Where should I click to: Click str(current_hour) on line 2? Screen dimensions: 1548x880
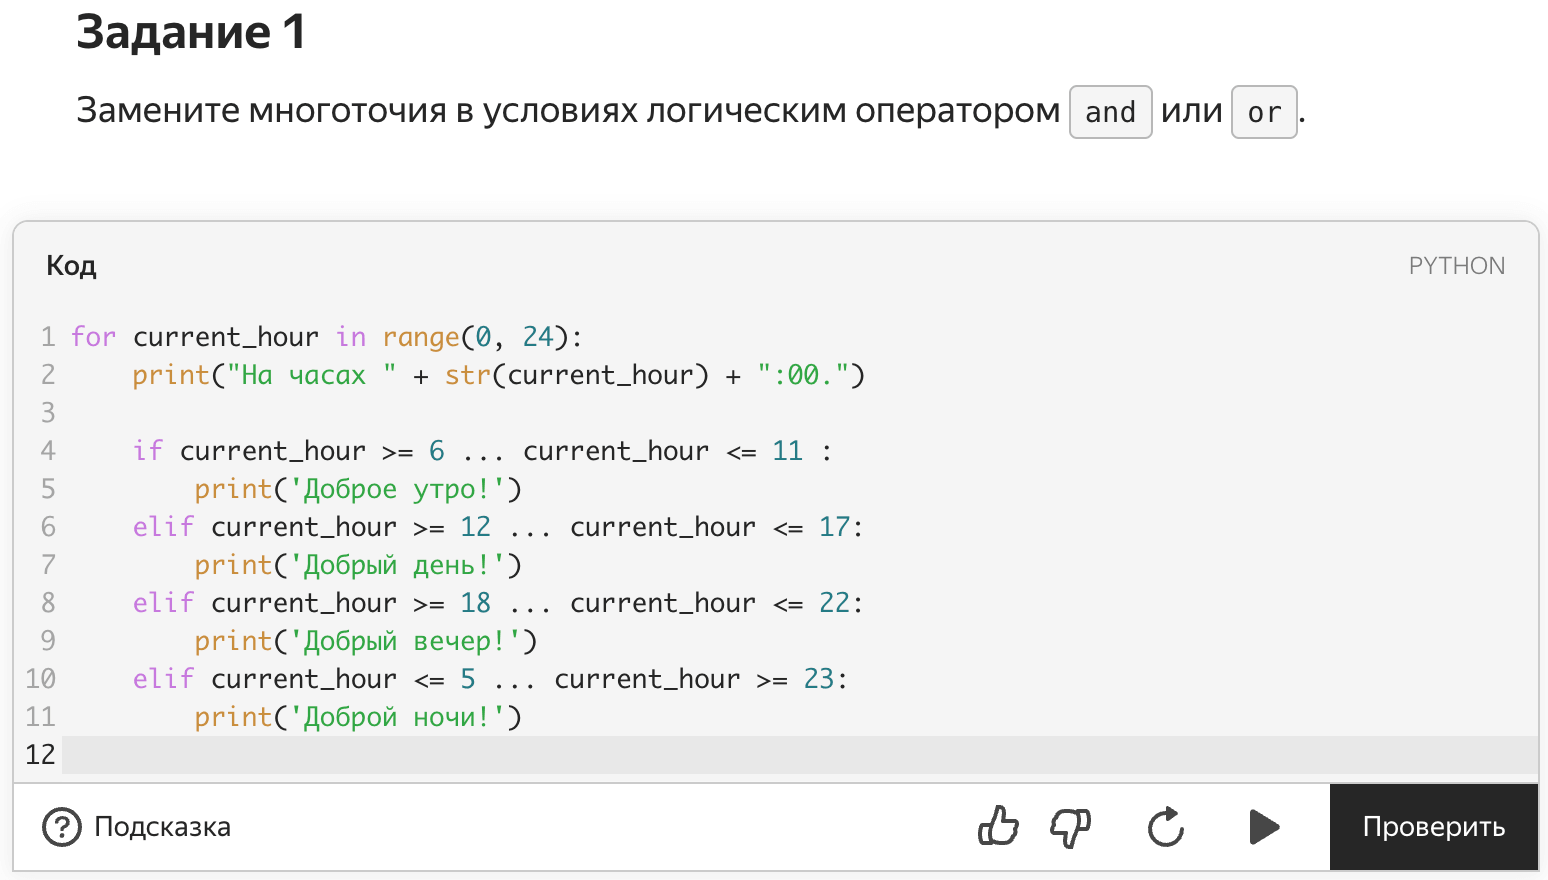point(577,376)
